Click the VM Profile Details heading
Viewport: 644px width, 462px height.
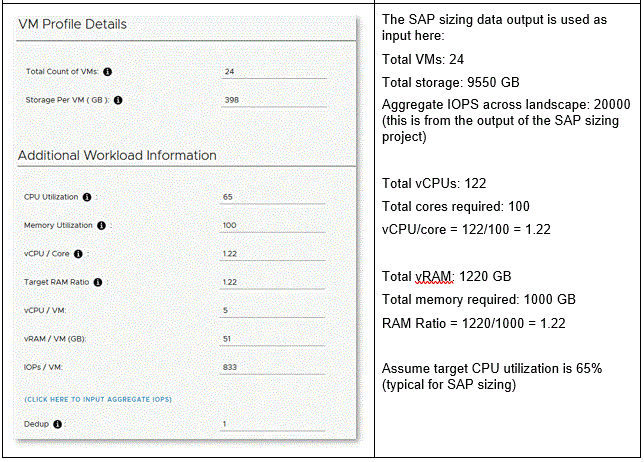pos(73,24)
